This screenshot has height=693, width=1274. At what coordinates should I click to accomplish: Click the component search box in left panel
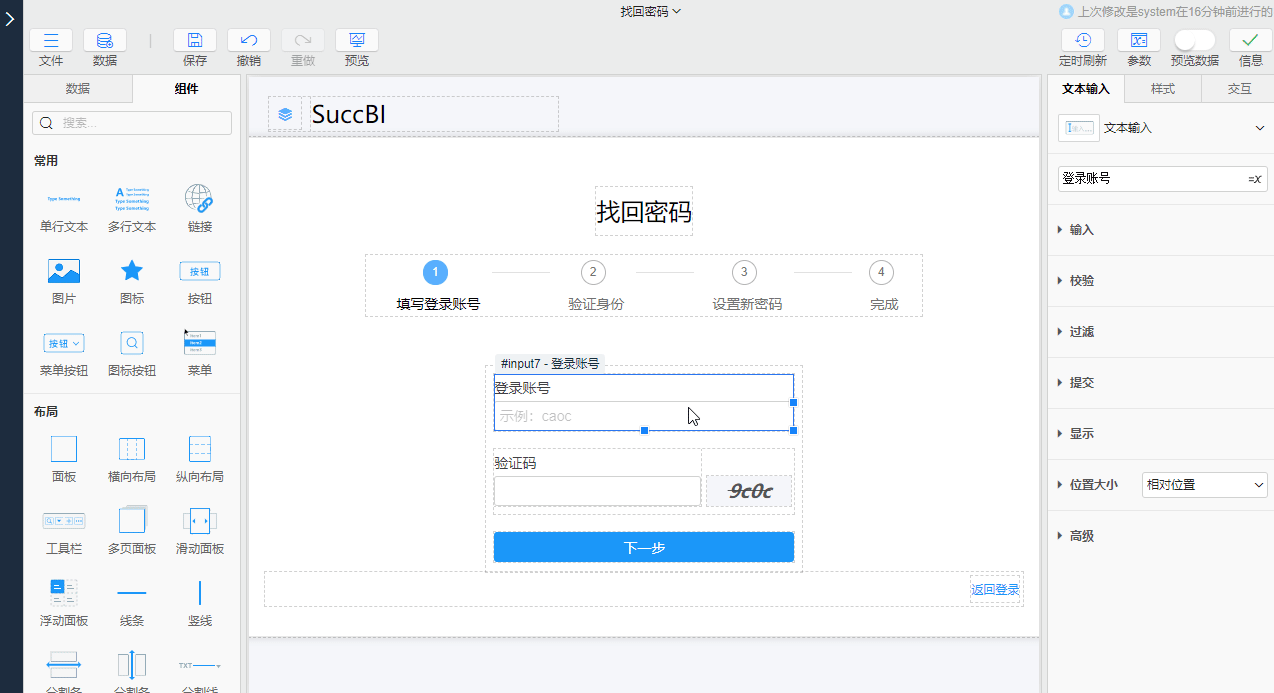[131, 122]
